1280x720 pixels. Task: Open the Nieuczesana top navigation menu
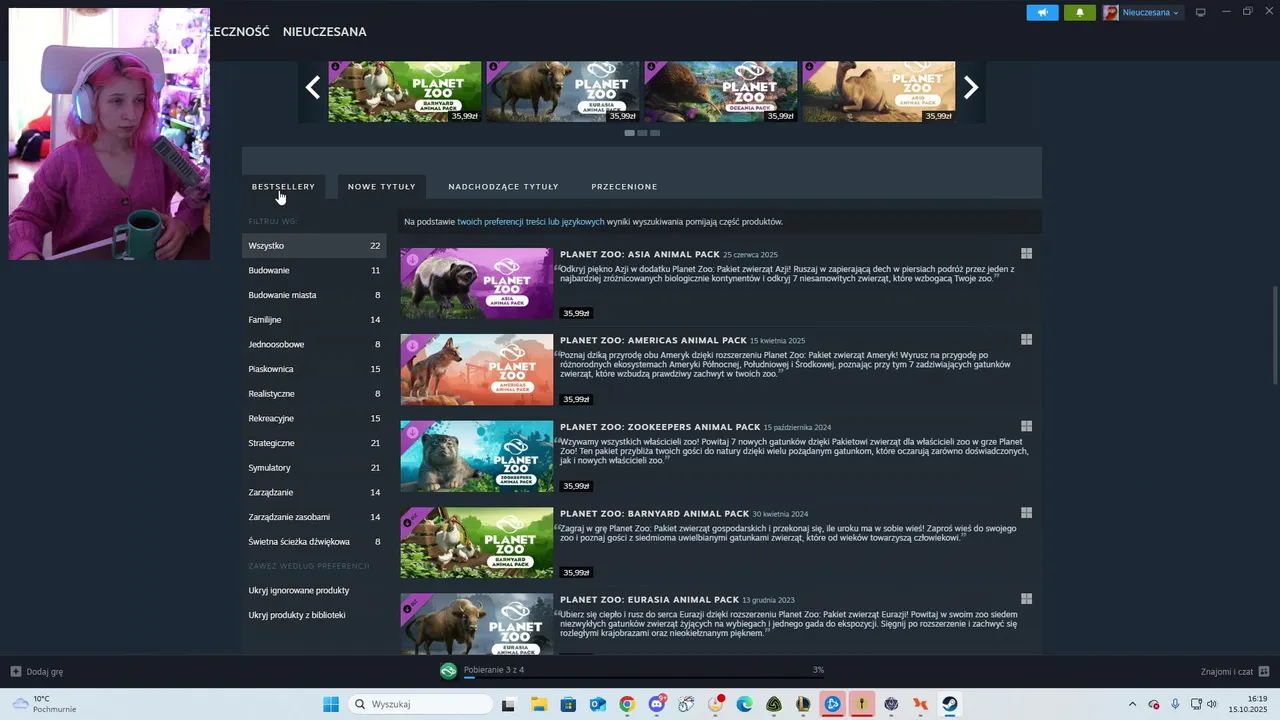click(x=324, y=32)
